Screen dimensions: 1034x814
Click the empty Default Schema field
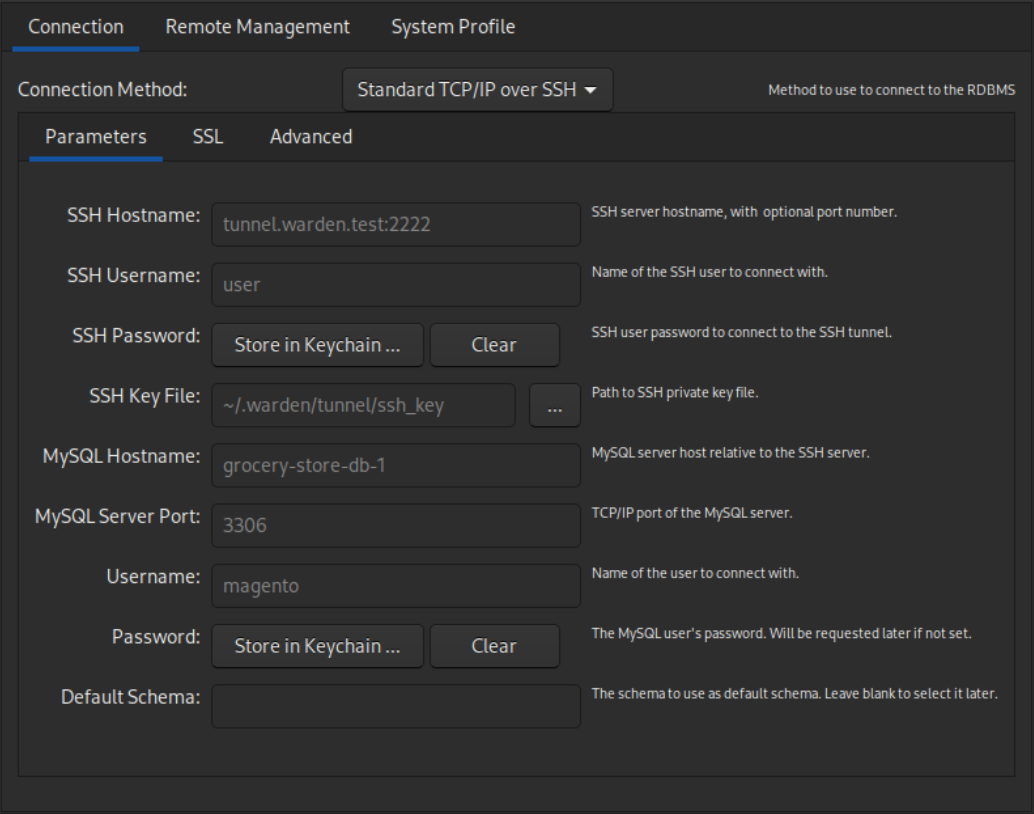(395, 706)
